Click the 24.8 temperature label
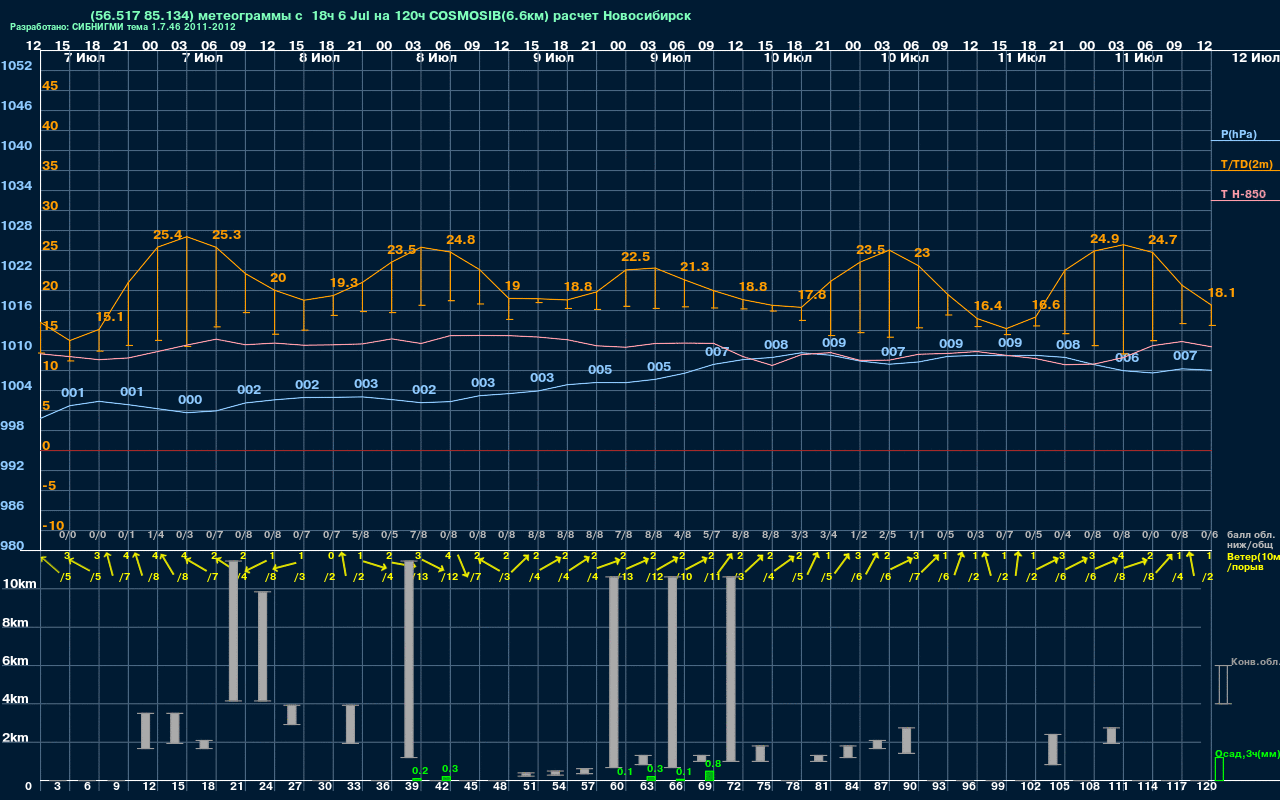1280x800 pixels. click(461, 240)
